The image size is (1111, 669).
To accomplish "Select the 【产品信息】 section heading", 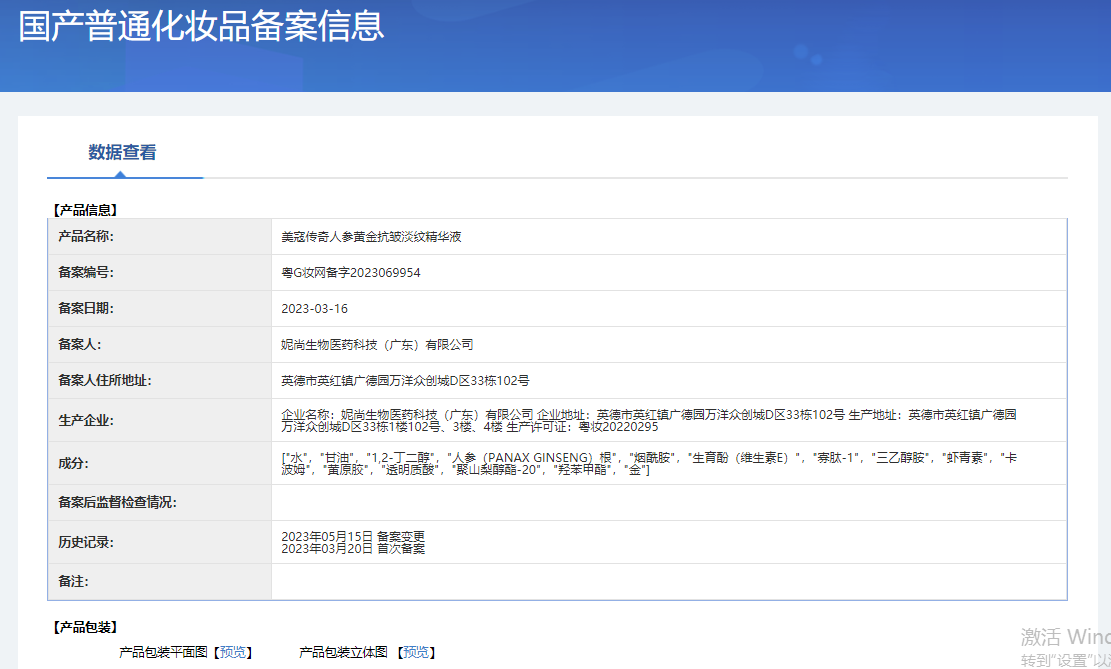I will click(x=85, y=210).
